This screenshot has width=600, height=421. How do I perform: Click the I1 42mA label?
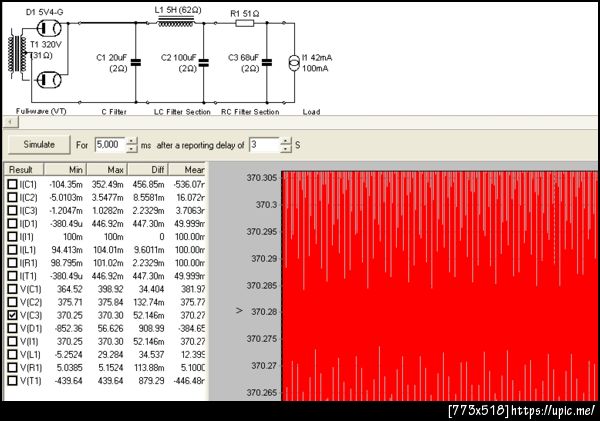click(317, 58)
